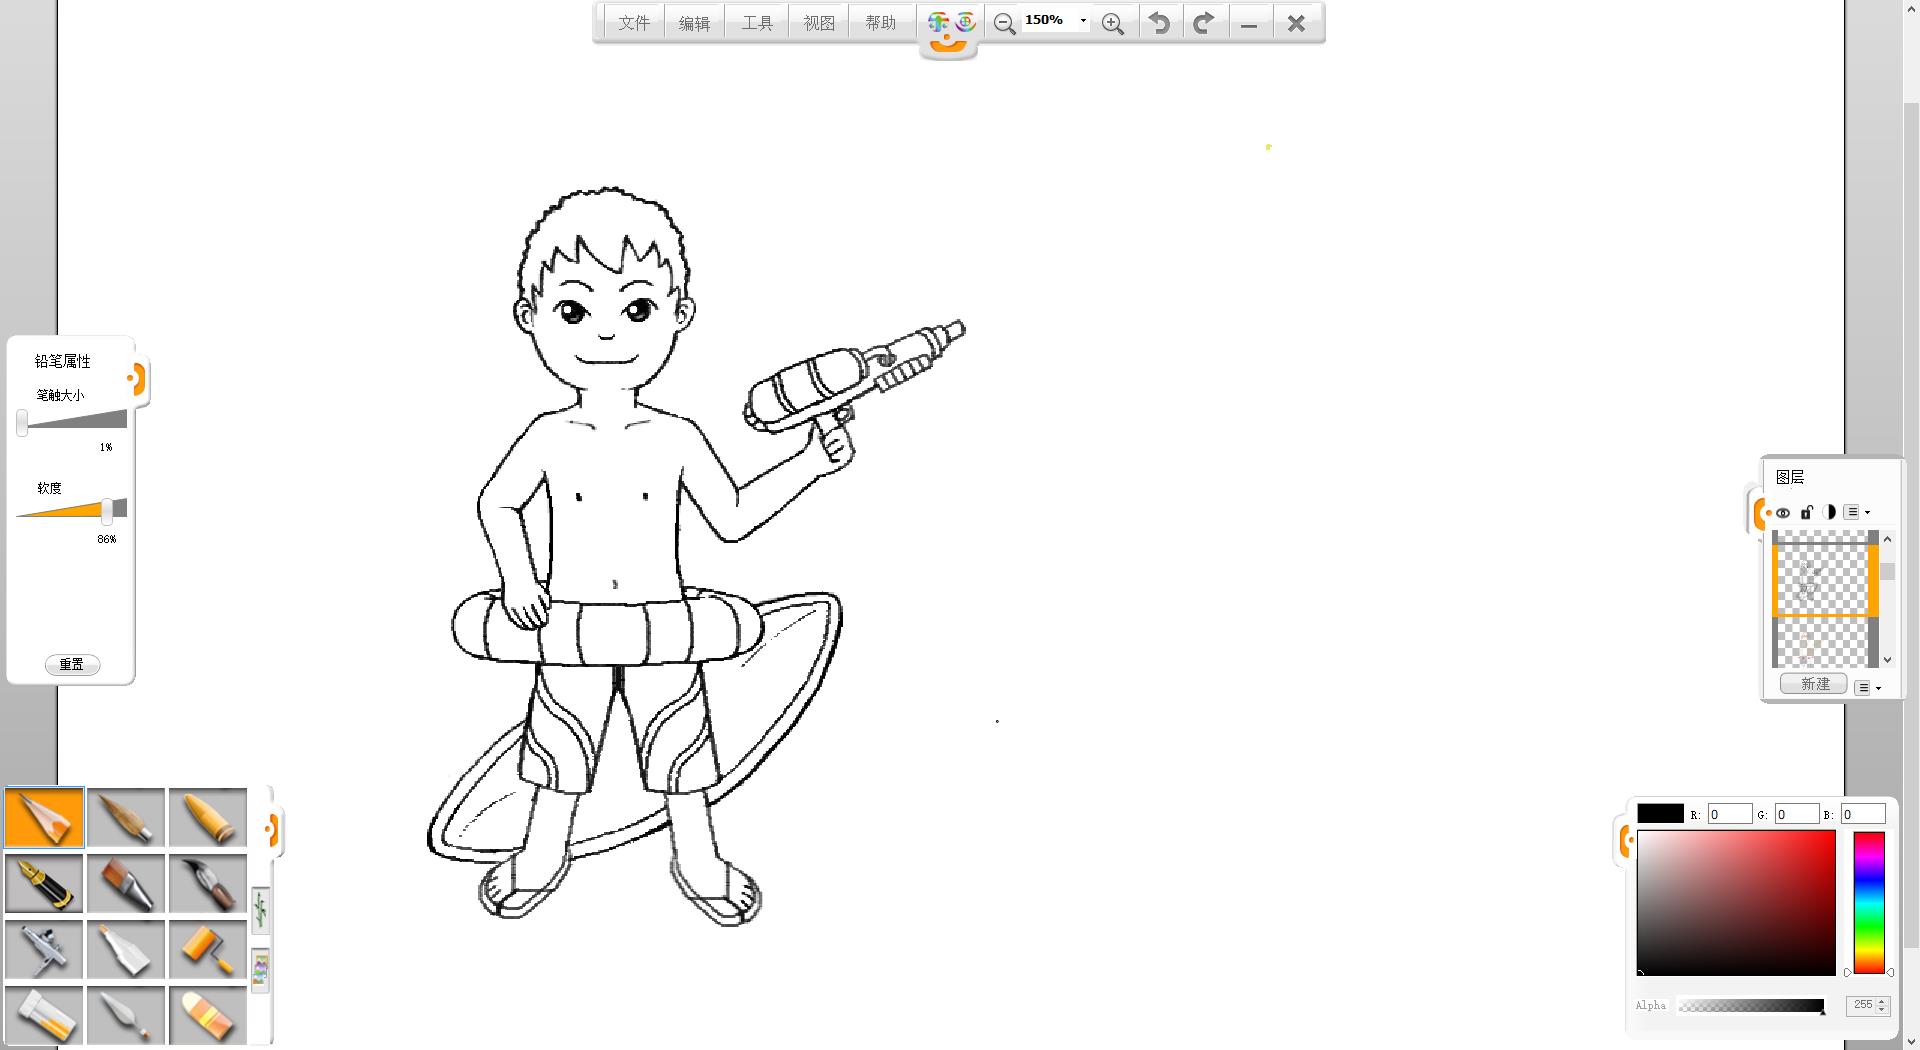Image resolution: width=1920 pixels, height=1050 pixels.
Task: Click the 重置 reset button
Action: [72, 665]
